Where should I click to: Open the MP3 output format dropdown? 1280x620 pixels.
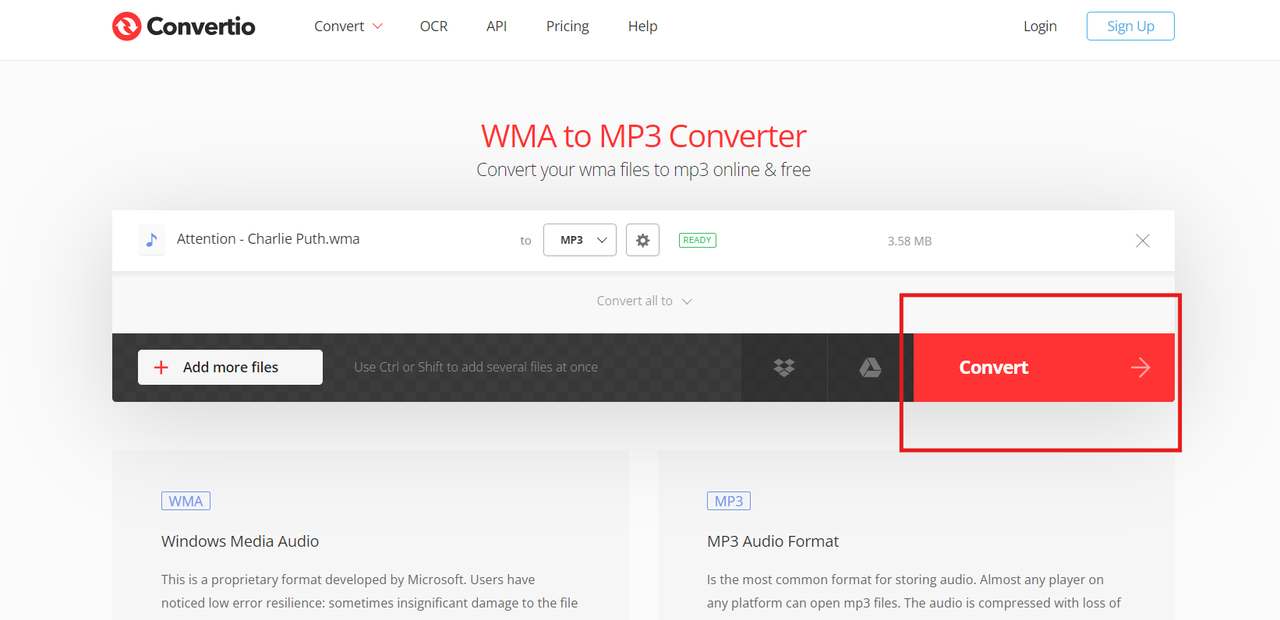[x=580, y=240]
